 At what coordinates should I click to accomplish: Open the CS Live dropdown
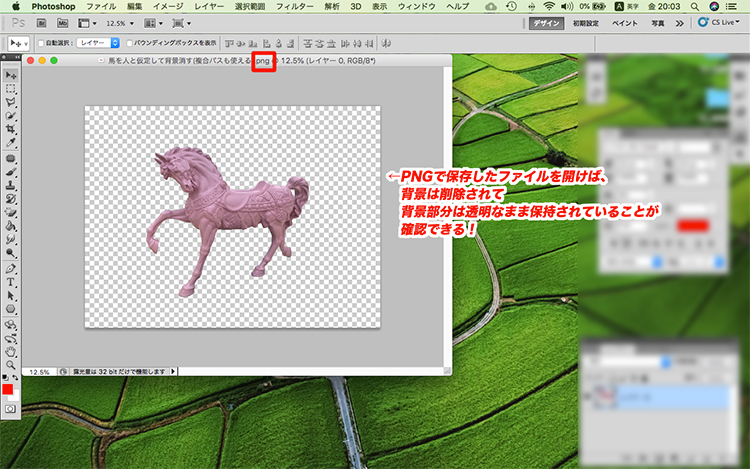(x=719, y=22)
